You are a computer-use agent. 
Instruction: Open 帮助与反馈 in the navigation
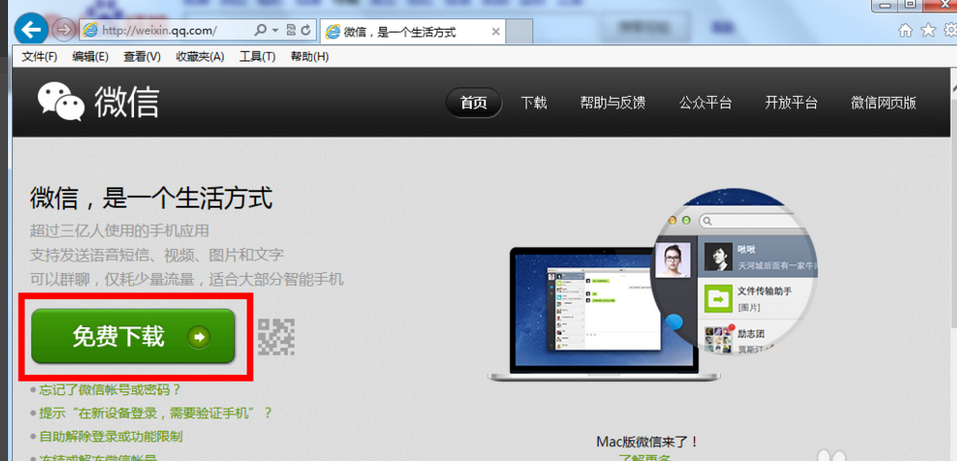pyautogui.click(x=612, y=103)
